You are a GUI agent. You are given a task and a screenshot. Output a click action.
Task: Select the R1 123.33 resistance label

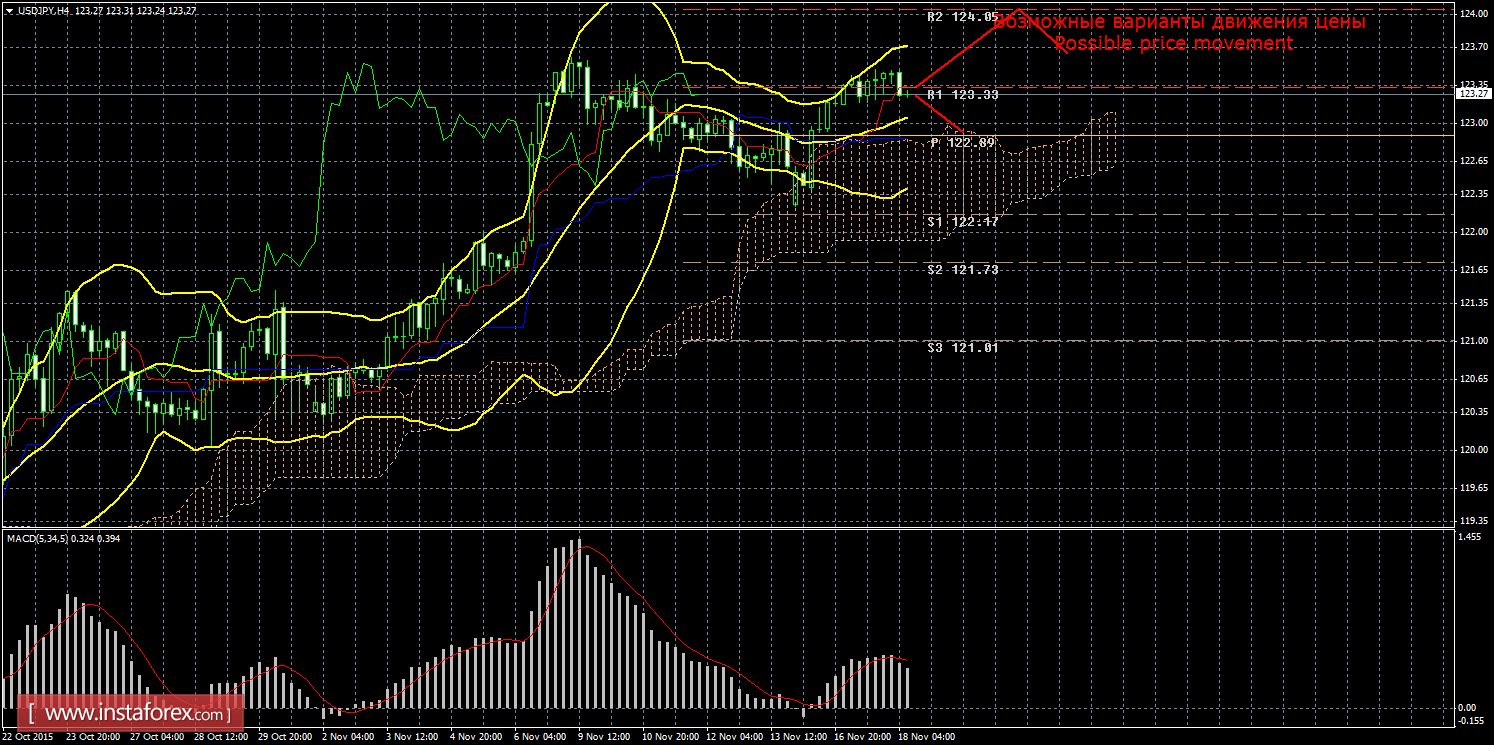tap(962, 94)
